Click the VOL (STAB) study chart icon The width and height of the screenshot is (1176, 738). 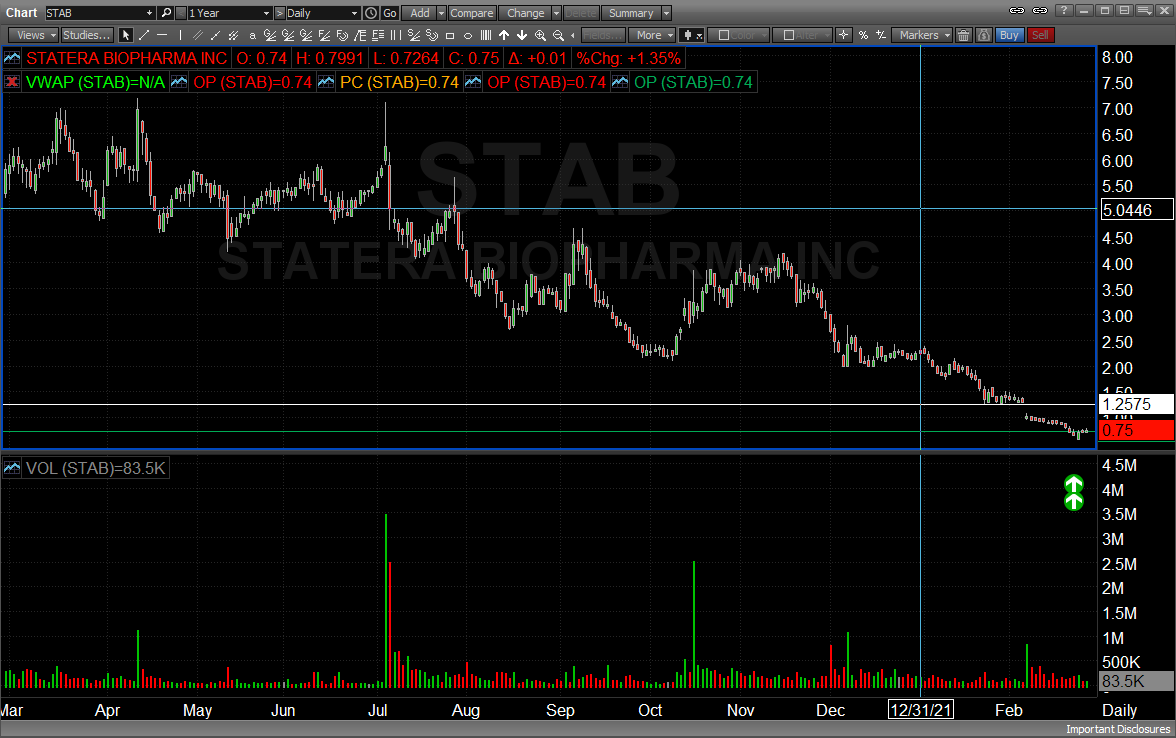(12, 469)
